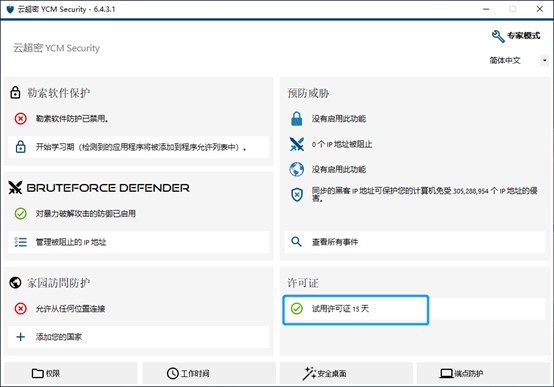Click the 预防威胁 section heading
Viewport: 554px width, 387px height.
pos(308,93)
